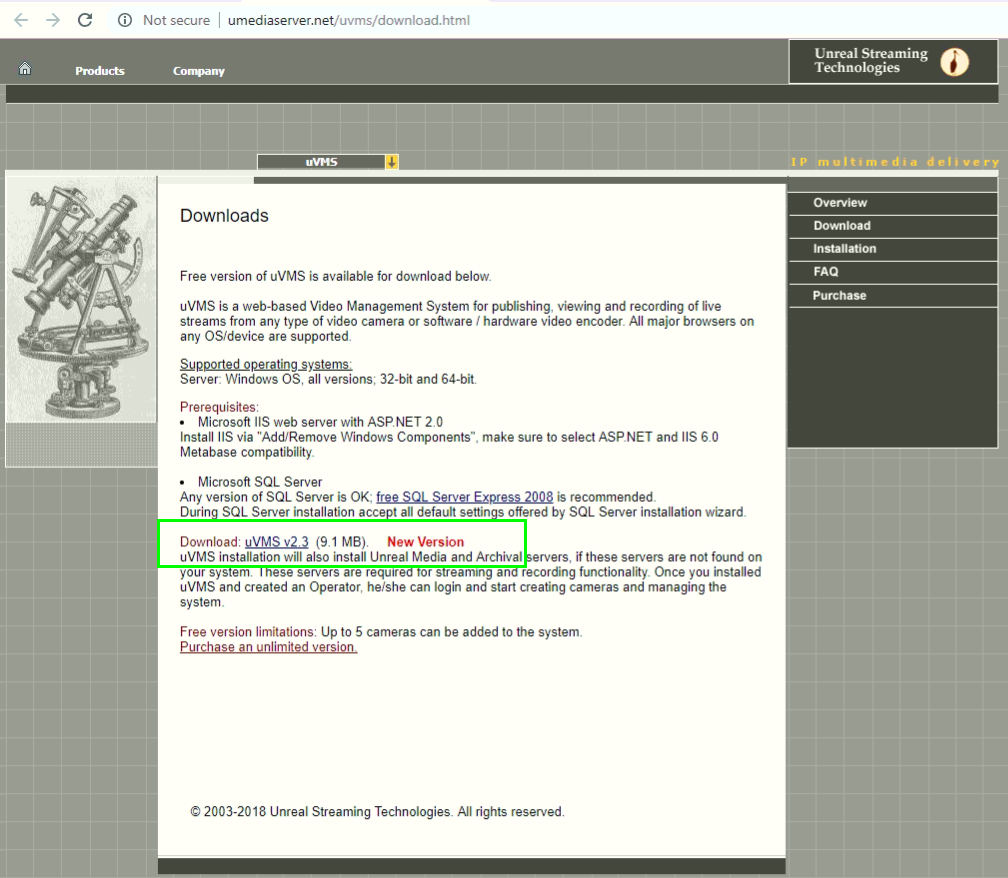Viewport: 1008px width, 878px height.
Task: Click the Not secure site info icon
Action: tap(125, 20)
